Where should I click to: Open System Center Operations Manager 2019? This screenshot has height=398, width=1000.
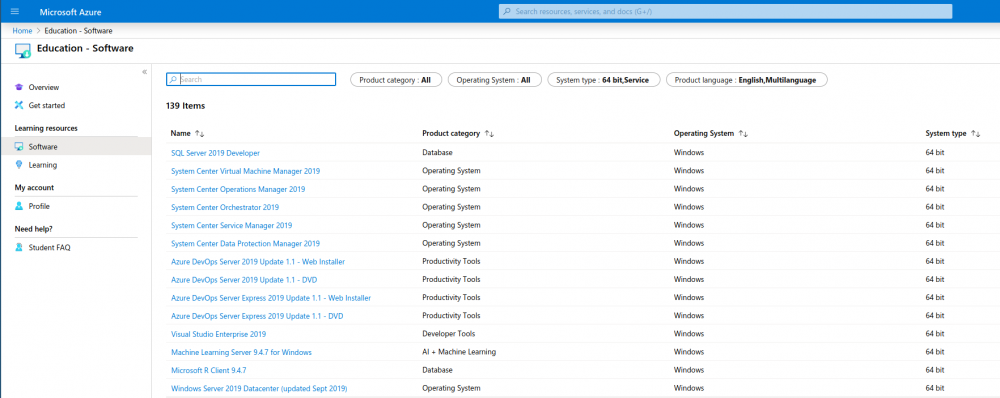[x=238, y=189]
